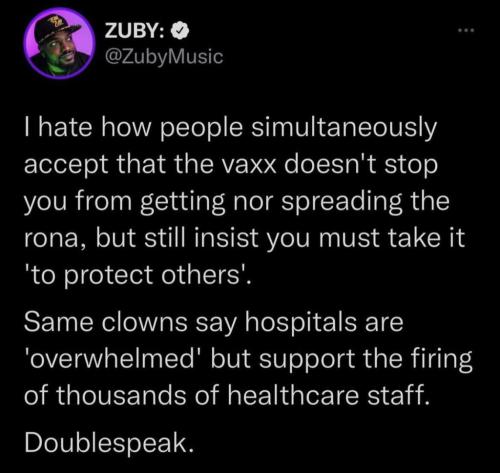Open ZUBY's profile picture

[60, 43]
